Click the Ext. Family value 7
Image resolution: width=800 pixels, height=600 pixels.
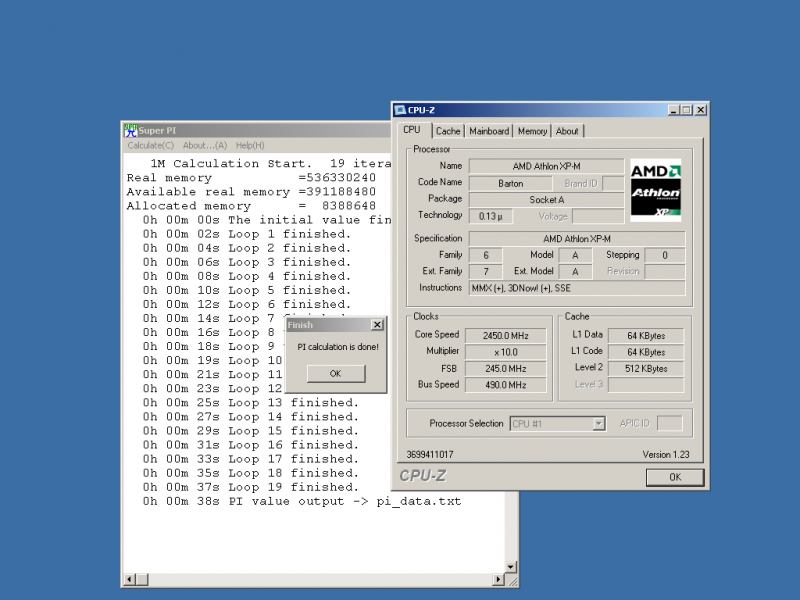click(x=486, y=271)
